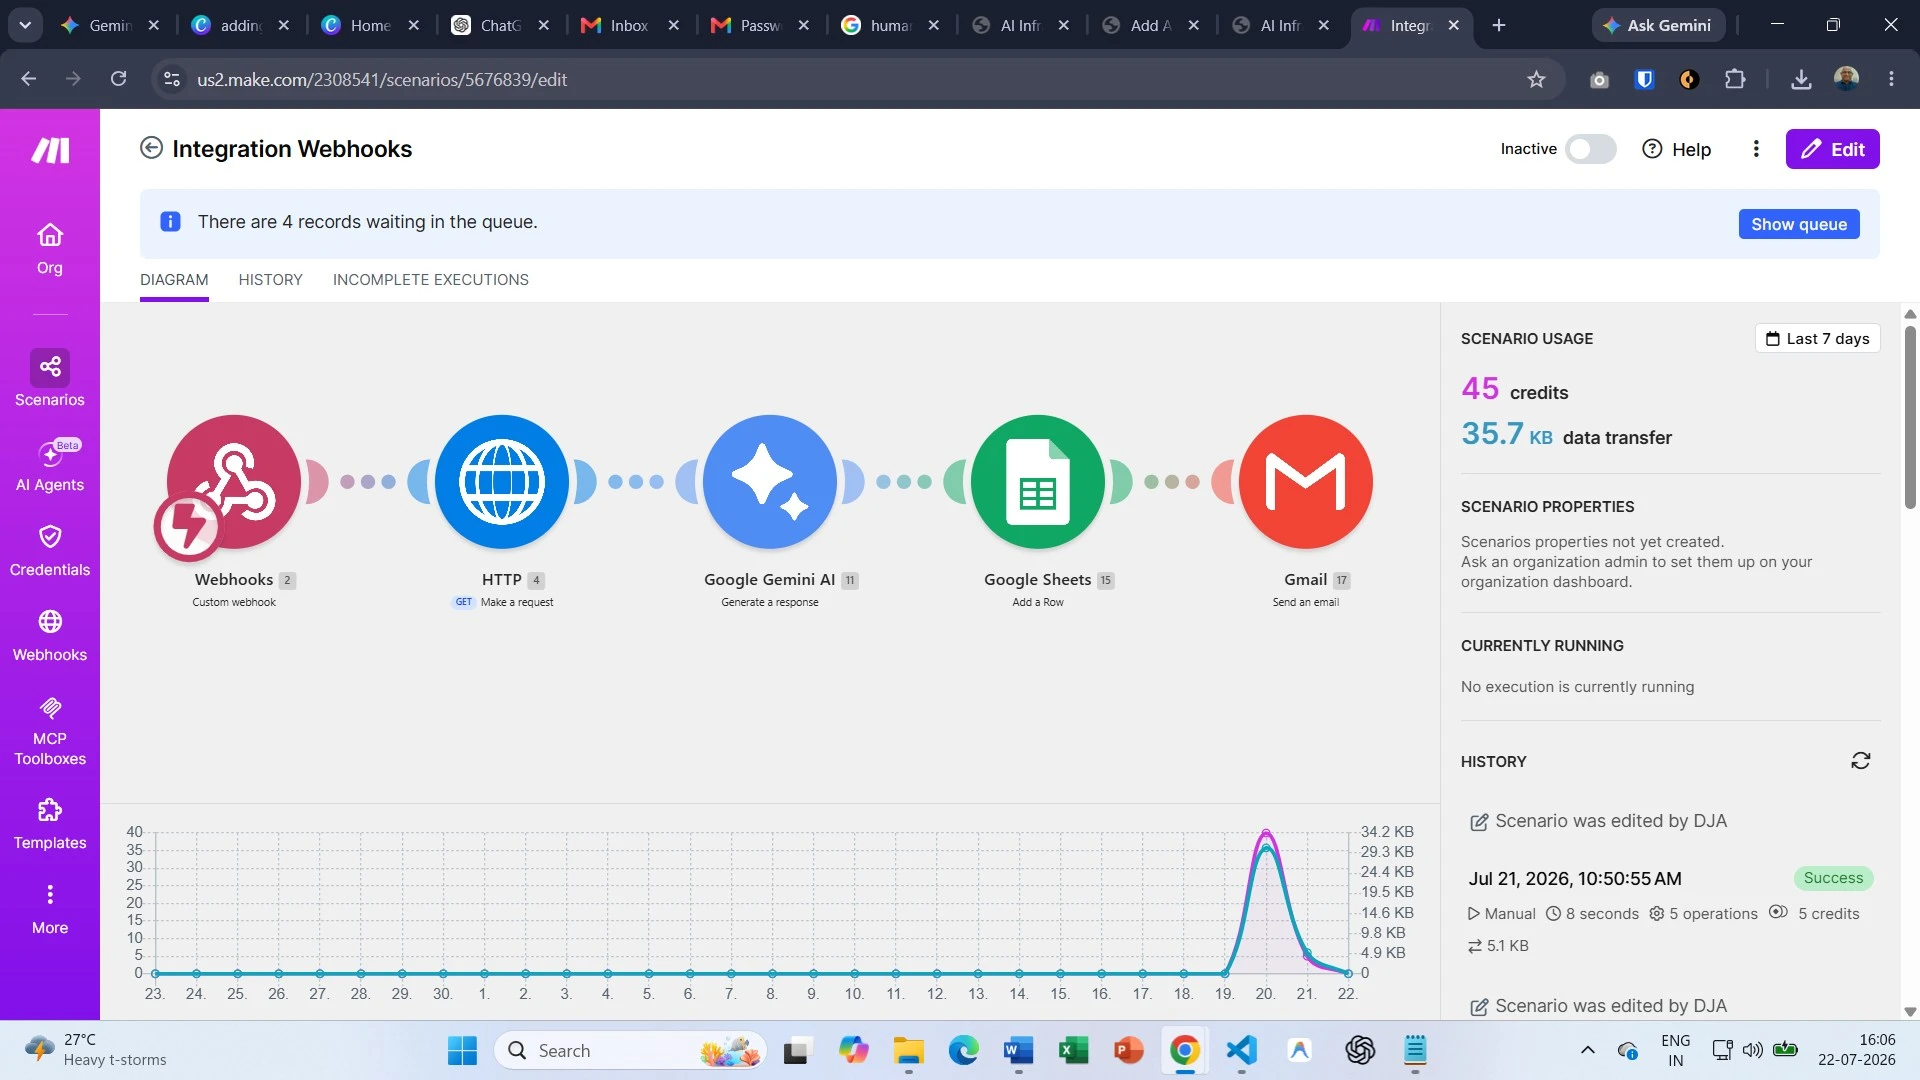Select the Gmail Send an email module
Screen dimensions: 1920x1080
[1306, 482]
